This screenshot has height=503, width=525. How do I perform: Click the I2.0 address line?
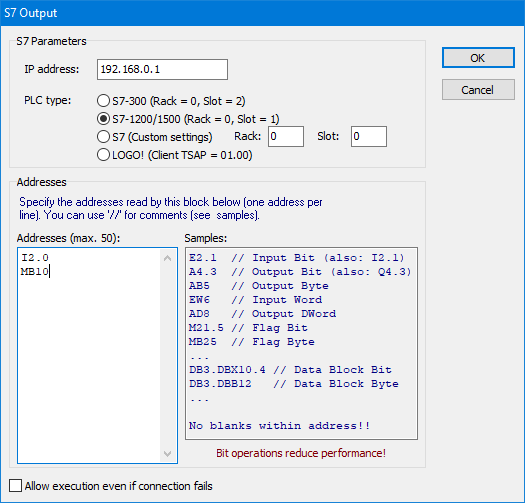coord(35,258)
